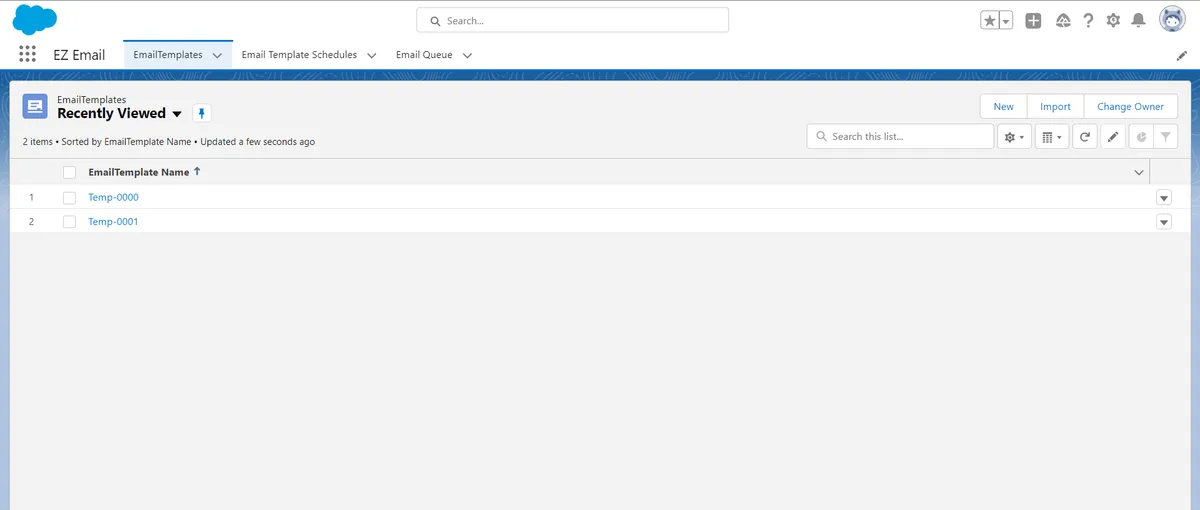
Task: Click the Salesforce cloud logo
Action: coord(34,19)
